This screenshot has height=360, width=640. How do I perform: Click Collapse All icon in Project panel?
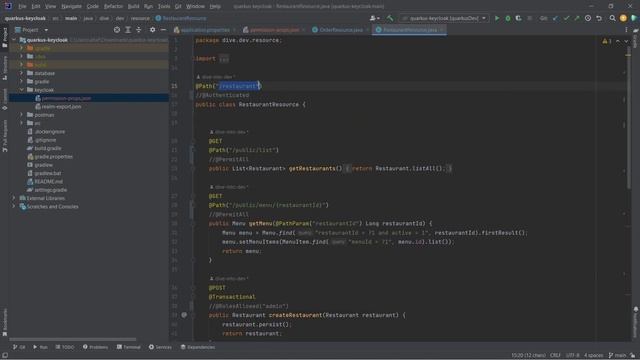[139, 30]
